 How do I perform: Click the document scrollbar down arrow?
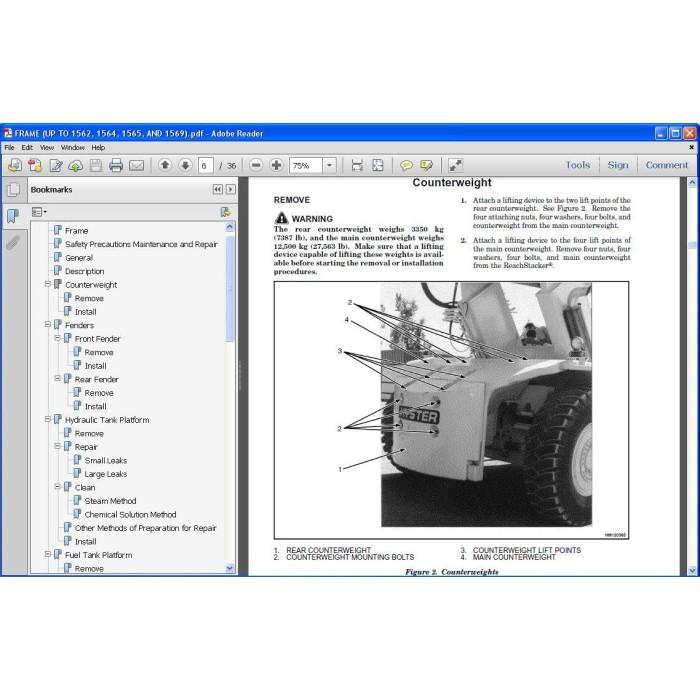[692, 571]
